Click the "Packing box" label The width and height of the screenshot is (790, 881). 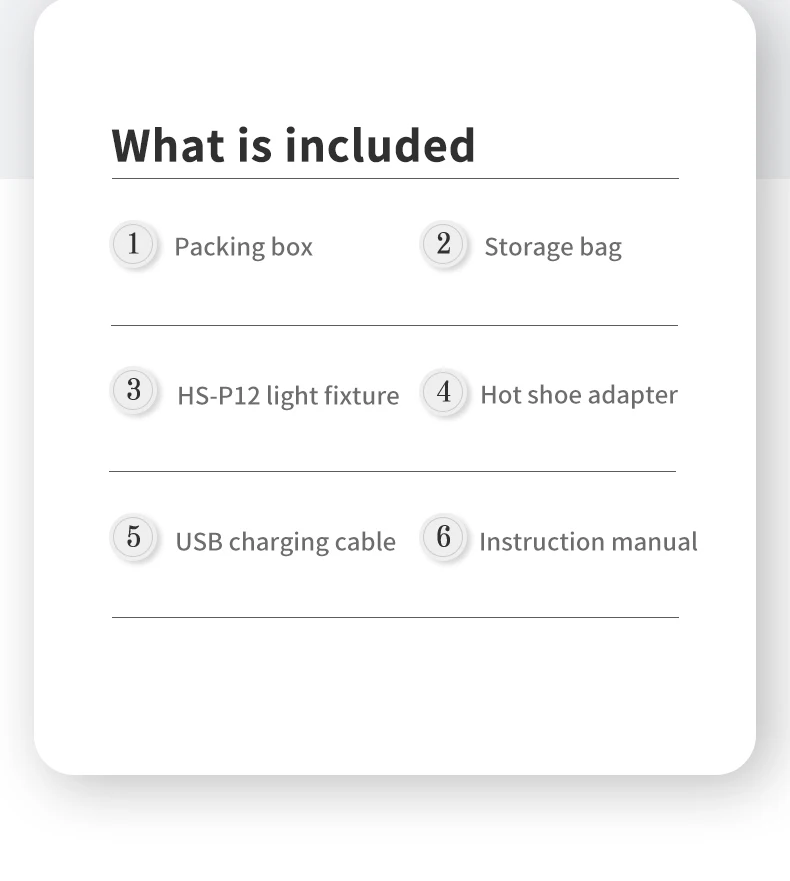tap(243, 247)
